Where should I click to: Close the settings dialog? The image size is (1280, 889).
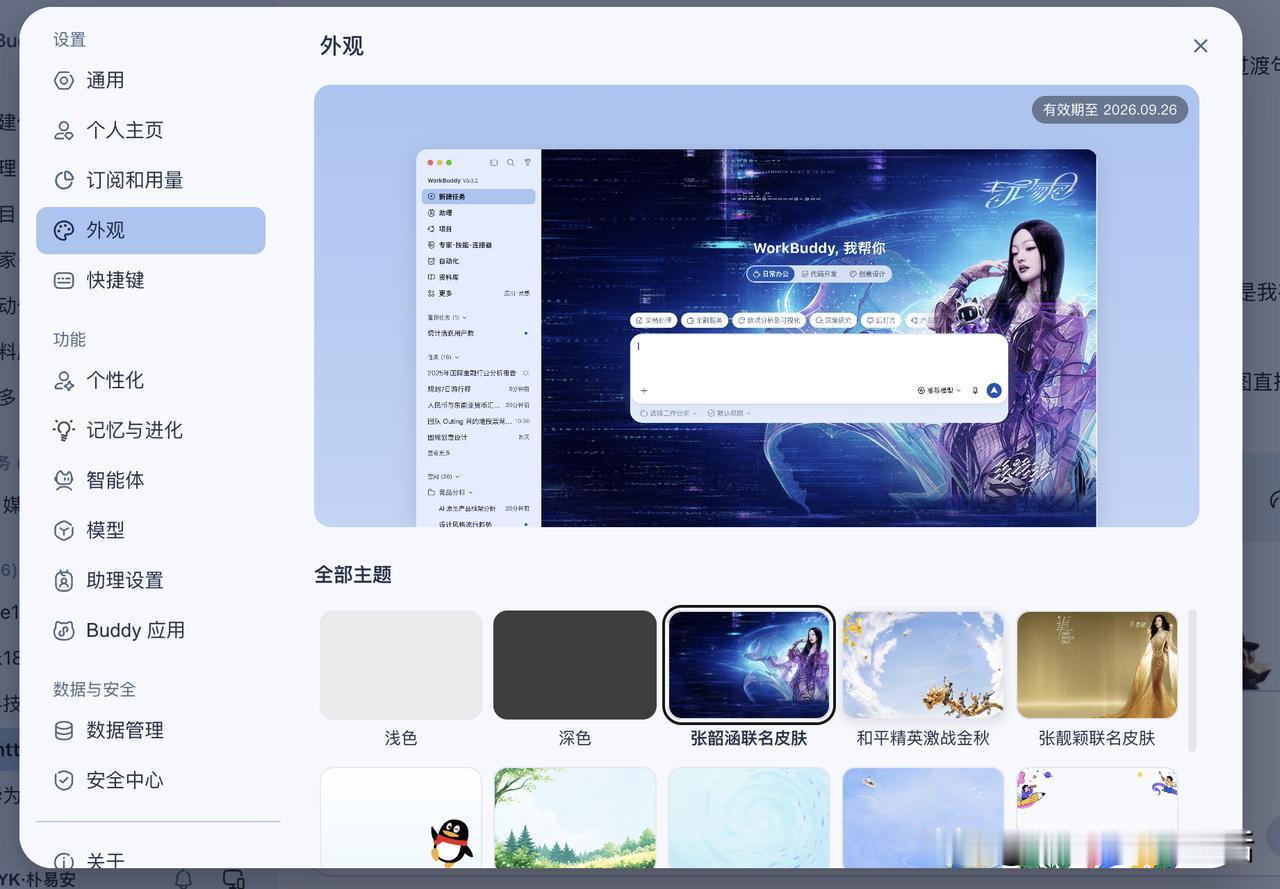click(1201, 46)
